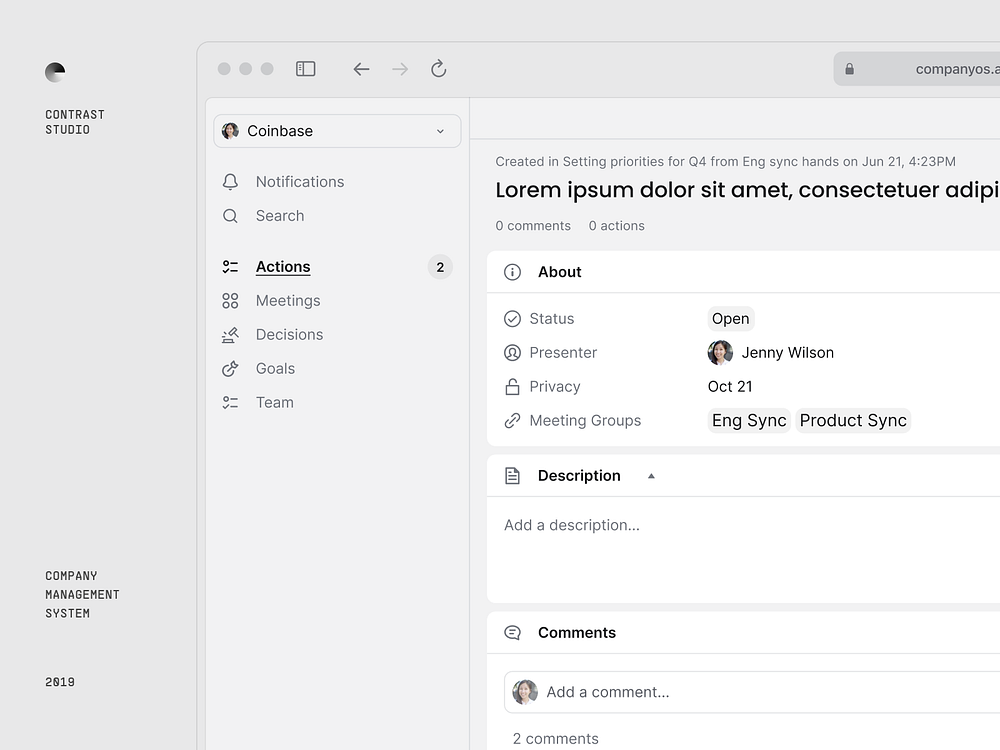Open the Coinbase workspace dropdown
Screen dimensions: 1000x750
point(336,131)
